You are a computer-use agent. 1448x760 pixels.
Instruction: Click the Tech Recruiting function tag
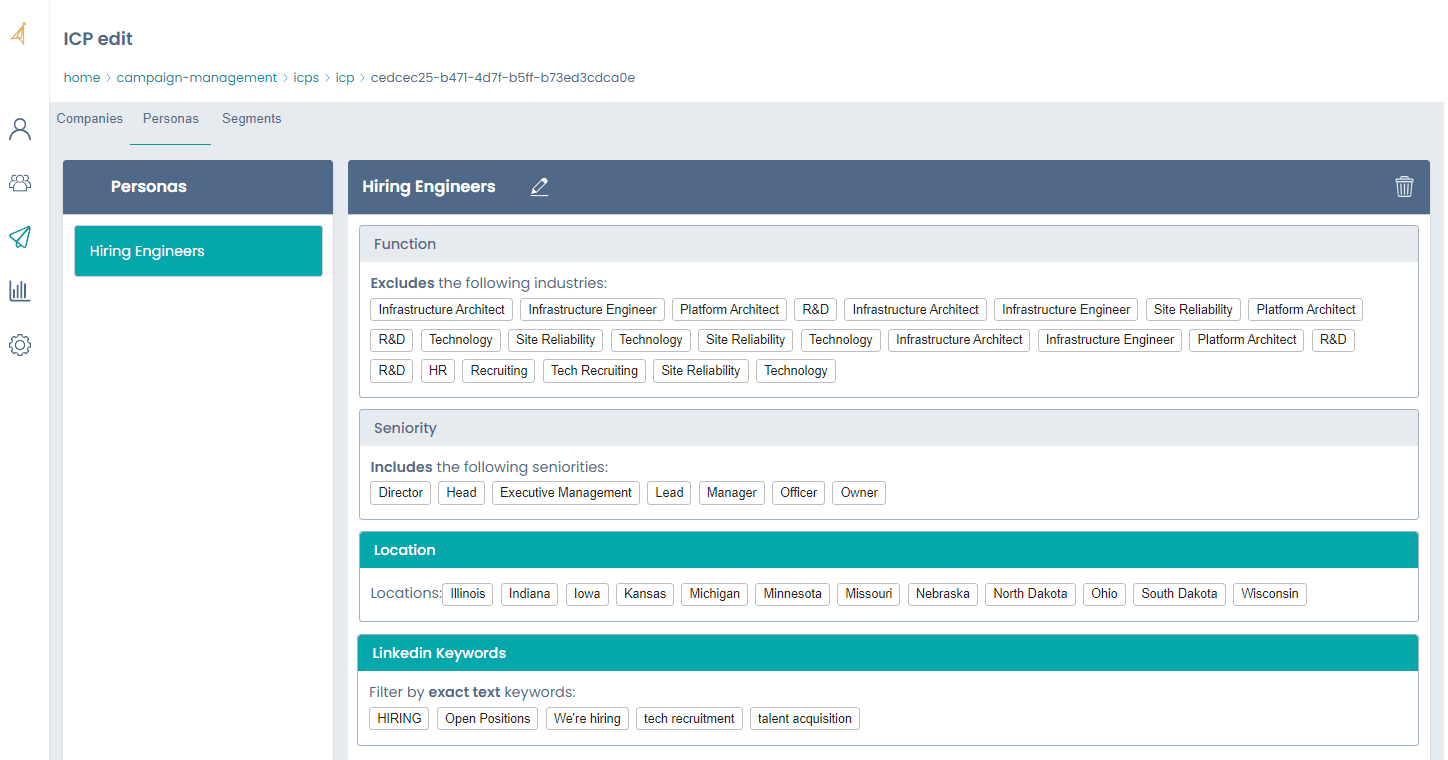(594, 371)
